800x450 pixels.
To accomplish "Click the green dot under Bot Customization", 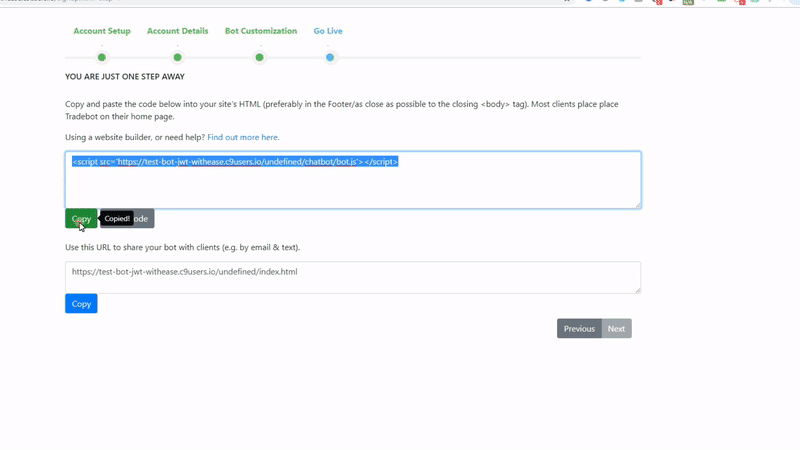I will [260, 57].
